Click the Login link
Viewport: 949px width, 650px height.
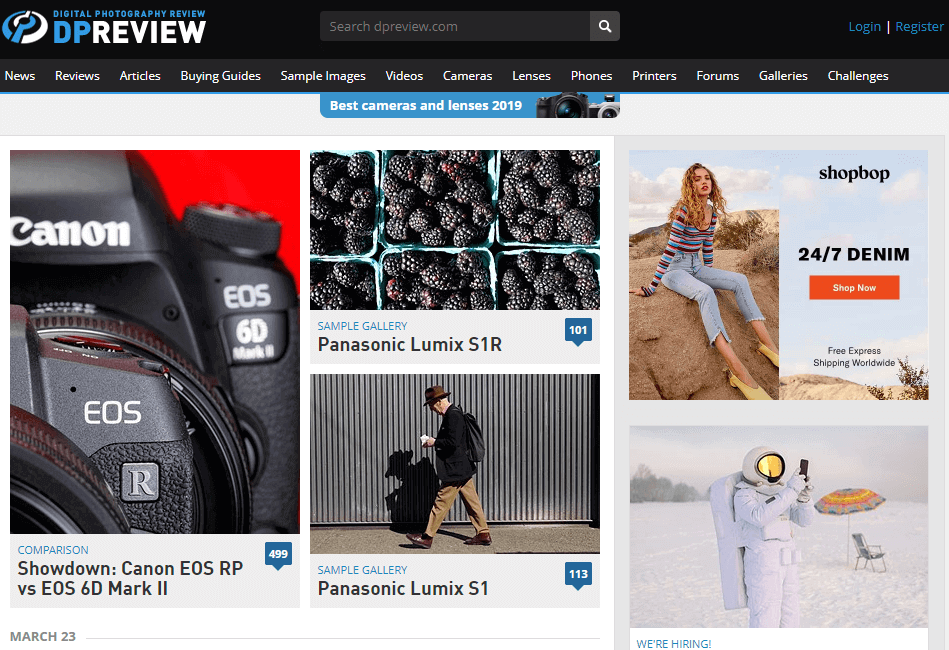(x=864, y=26)
